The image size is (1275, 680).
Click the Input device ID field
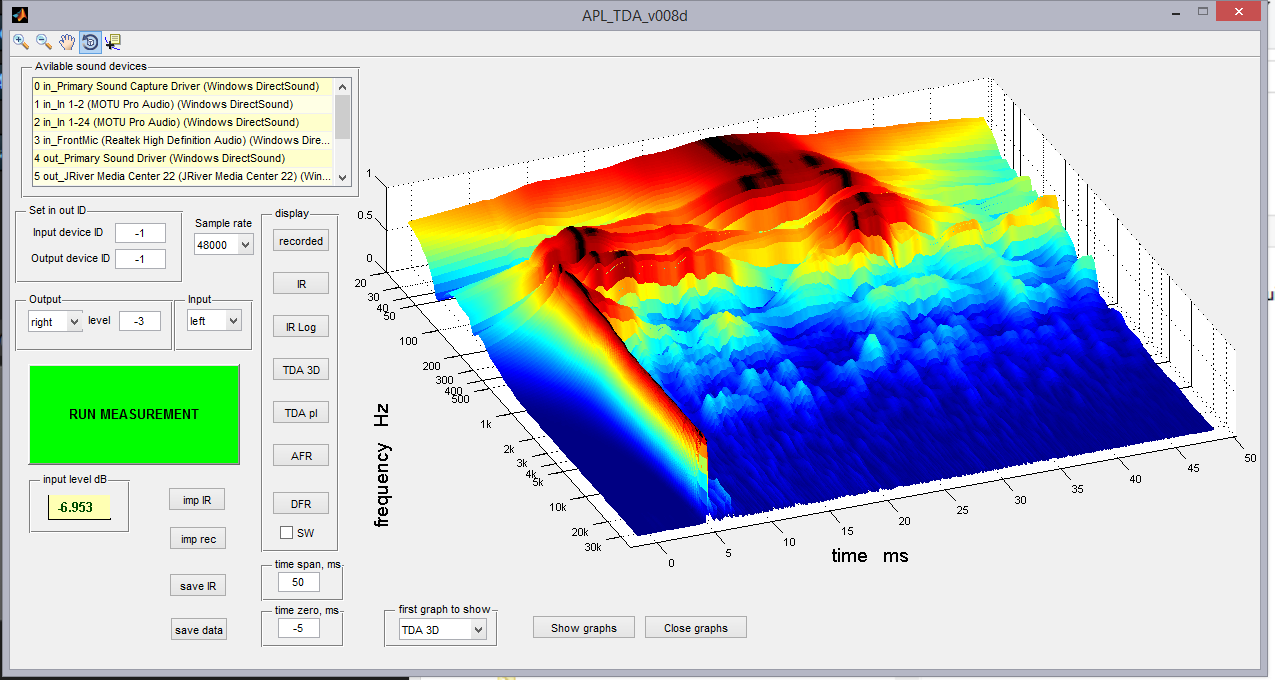click(x=140, y=233)
